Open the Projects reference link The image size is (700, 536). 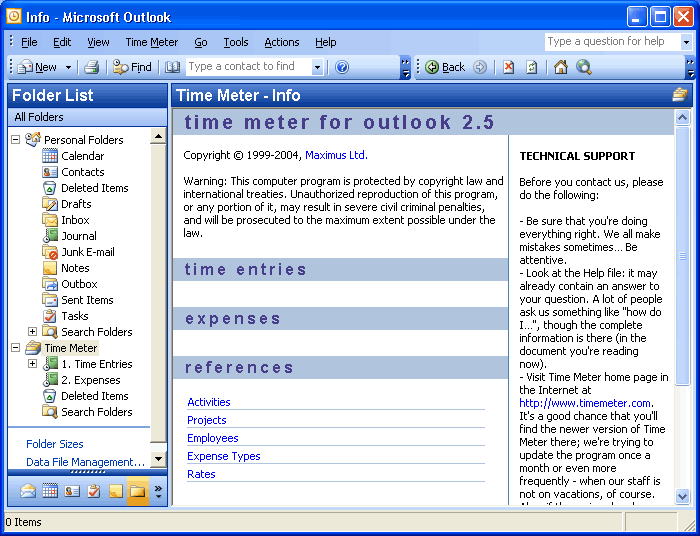point(207,420)
